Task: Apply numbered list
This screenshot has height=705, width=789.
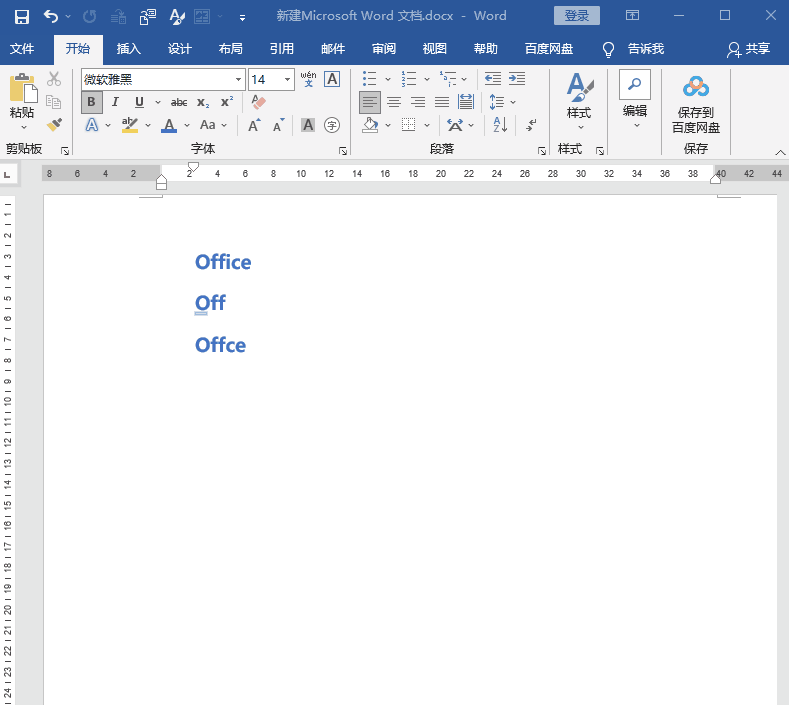Action: point(409,79)
